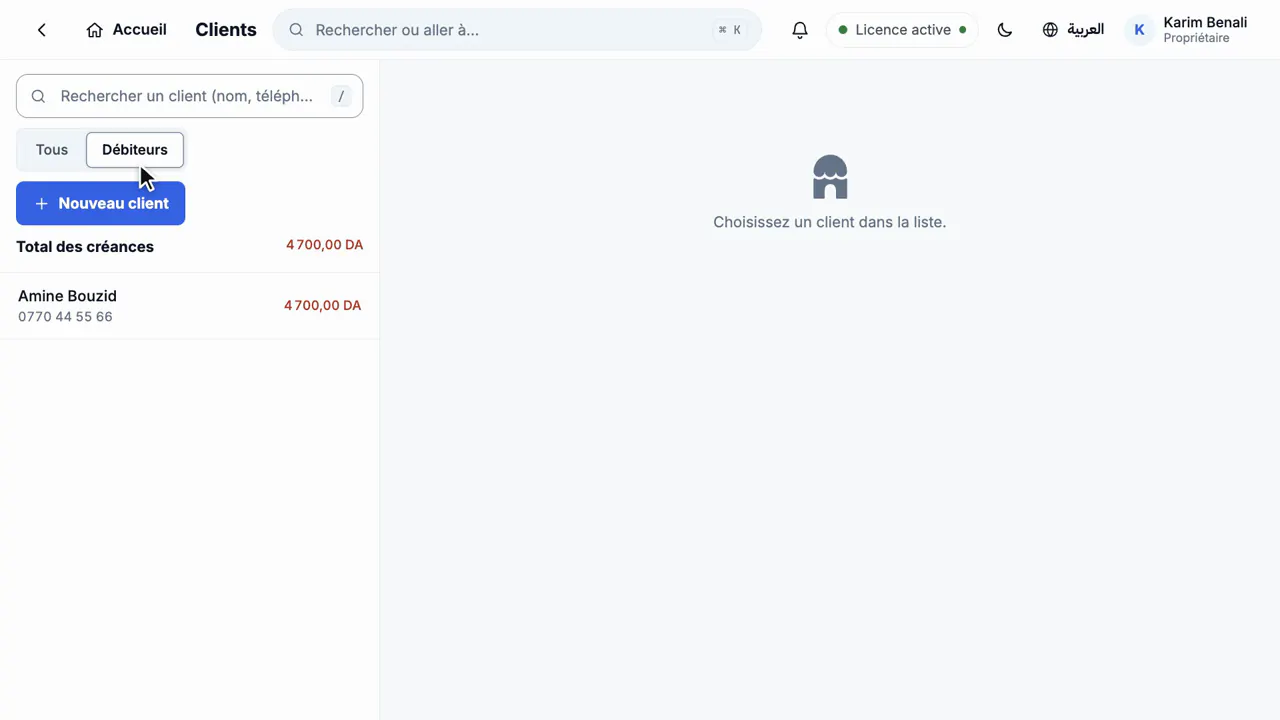Click the K user avatar
Screen dimensions: 1280x720
pyautogui.click(x=1139, y=30)
